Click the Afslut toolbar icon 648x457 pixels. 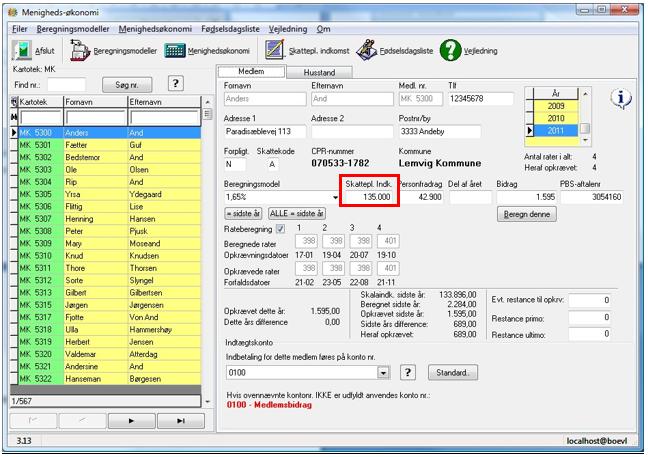[22, 51]
